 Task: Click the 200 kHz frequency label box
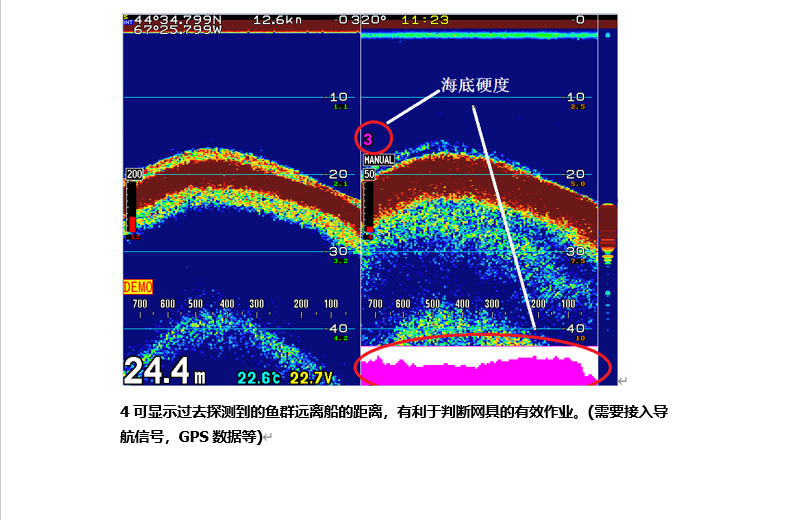134,174
